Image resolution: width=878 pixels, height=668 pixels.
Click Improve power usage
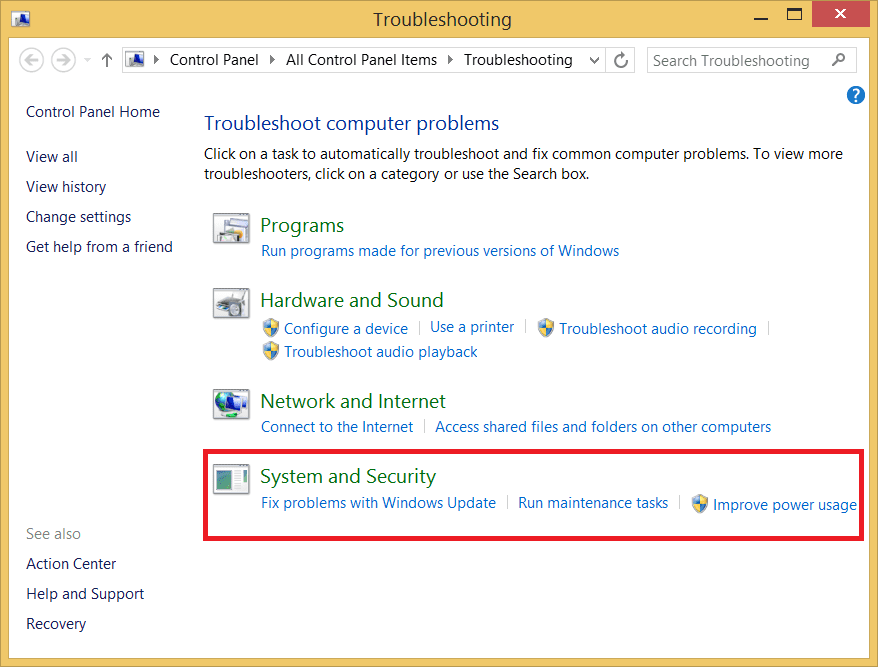[x=784, y=504]
